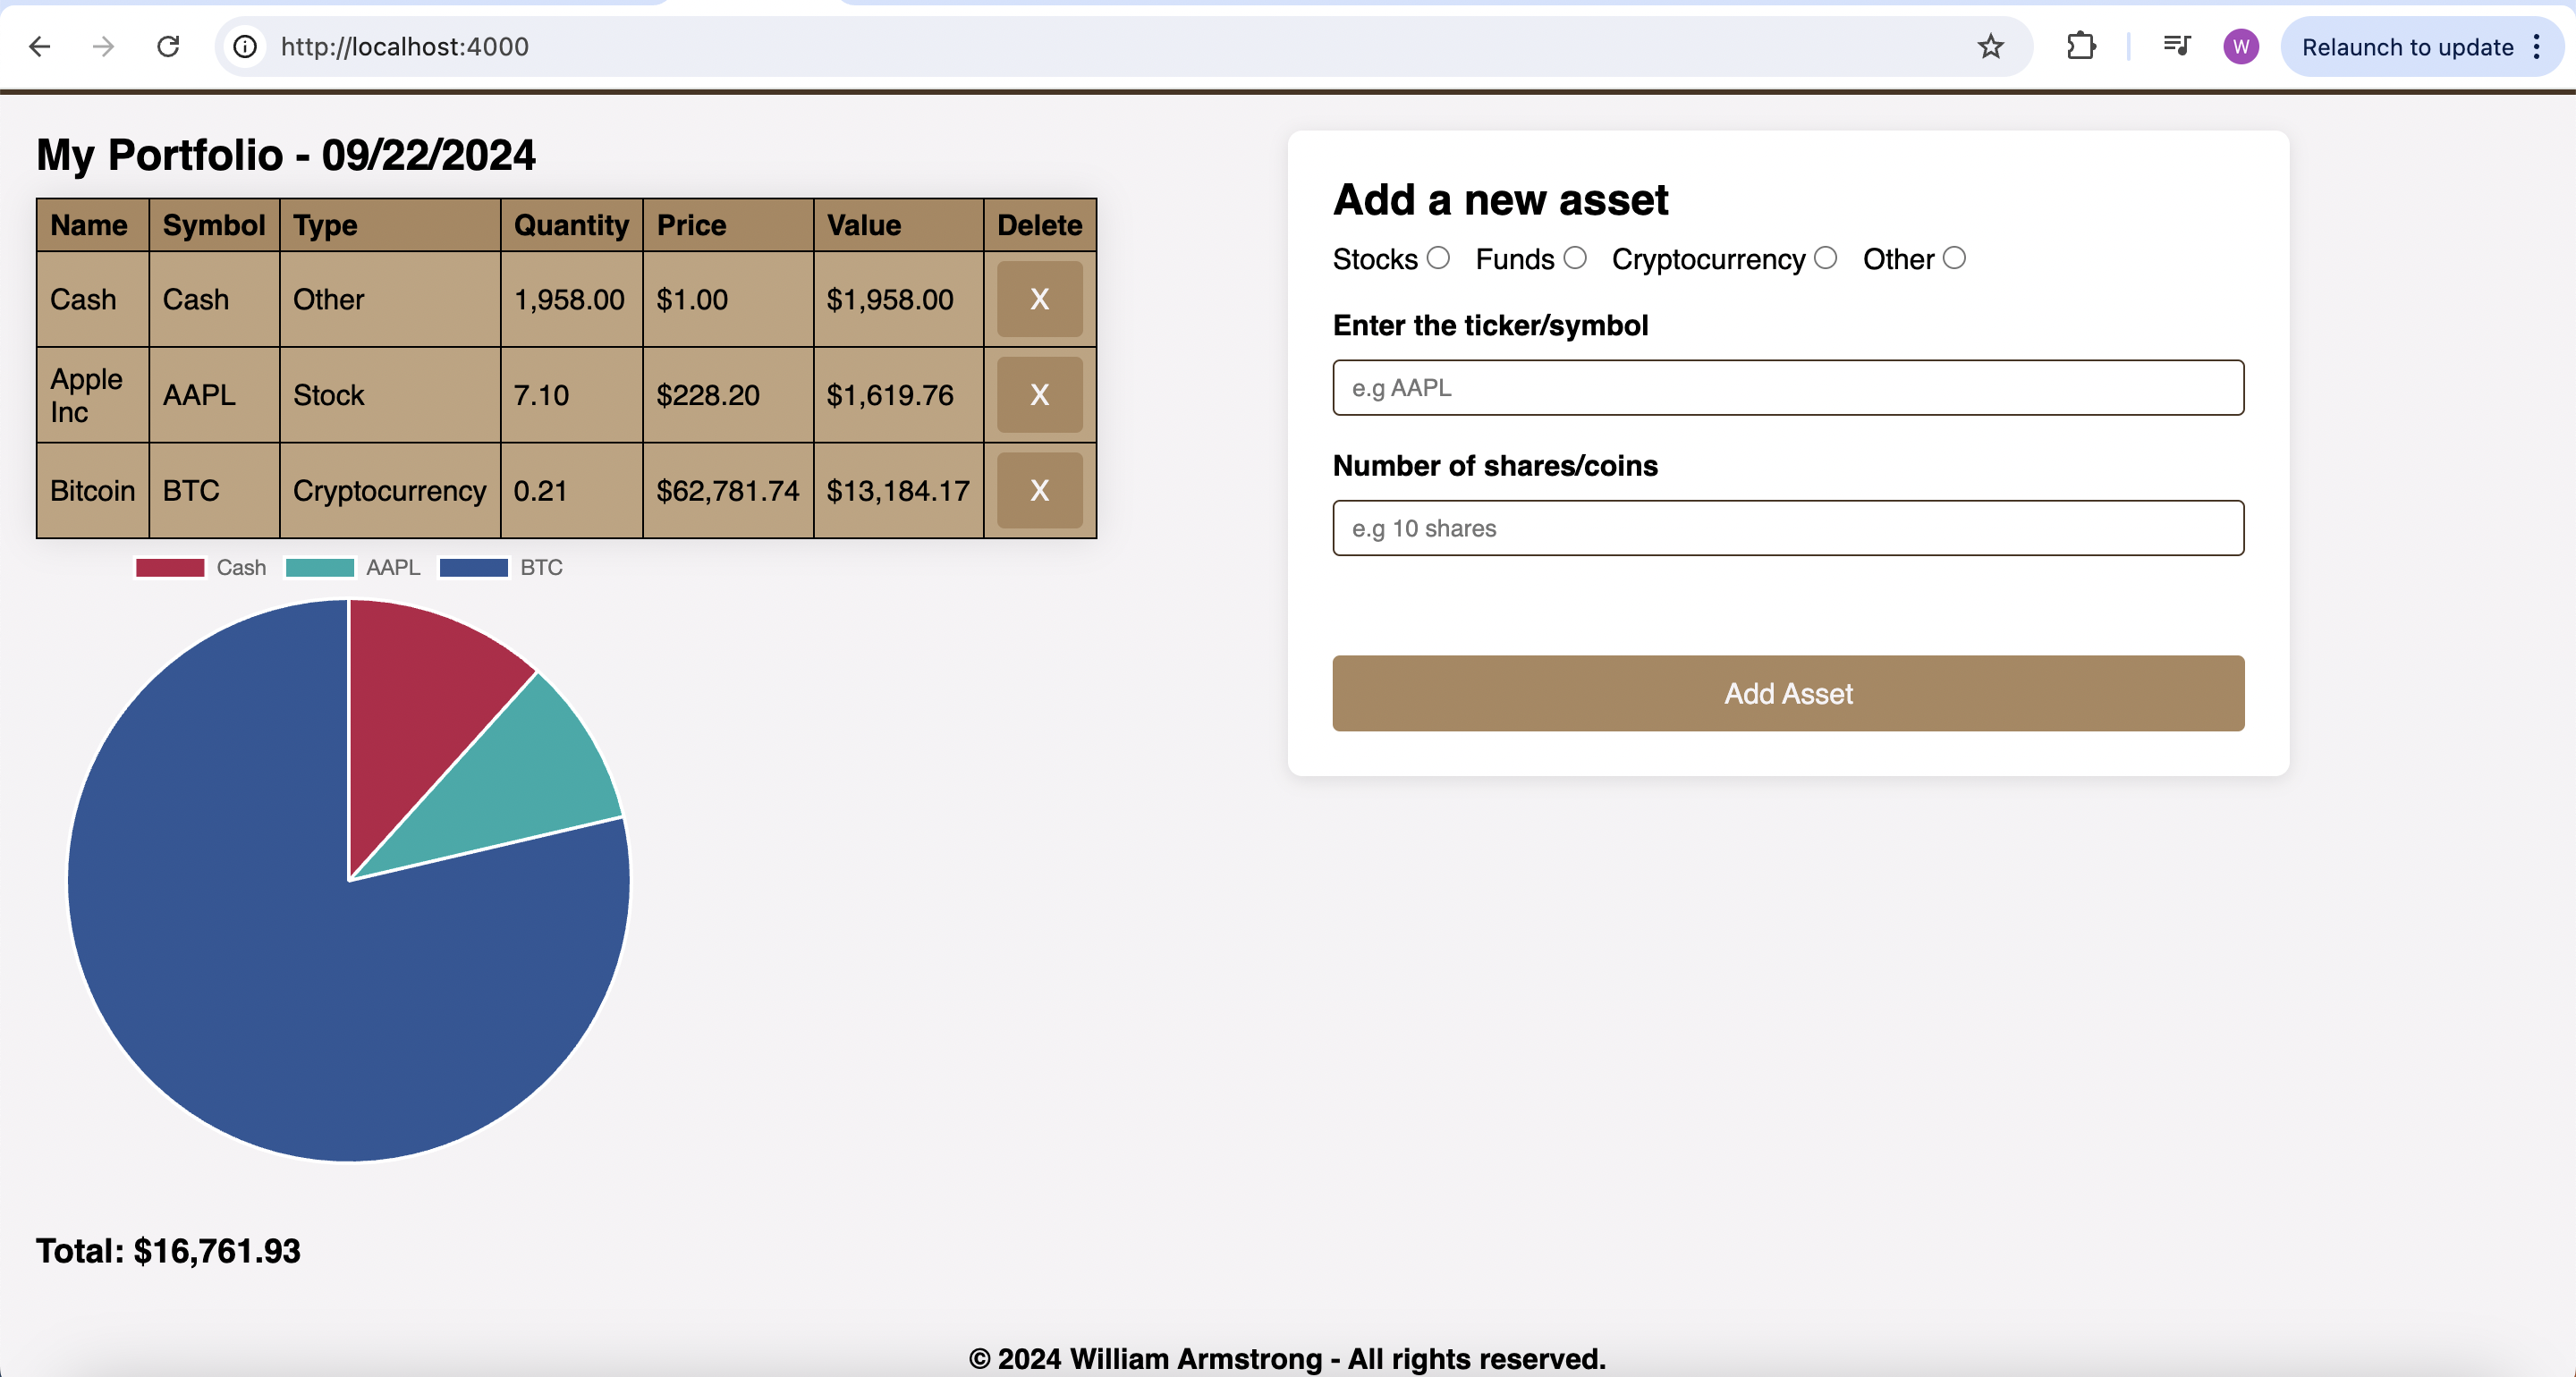Click the Add Asset button
This screenshot has width=2576, height=1377.
coord(1788,693)
